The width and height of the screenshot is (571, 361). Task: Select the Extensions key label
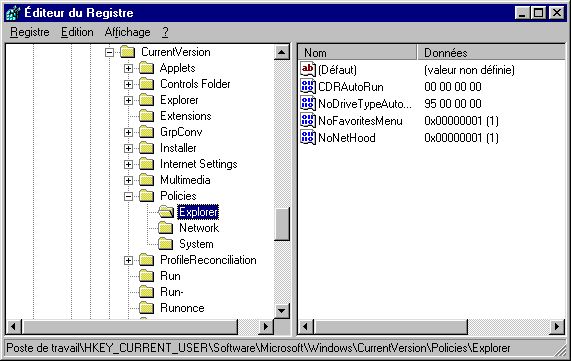[x=186, y=116]
